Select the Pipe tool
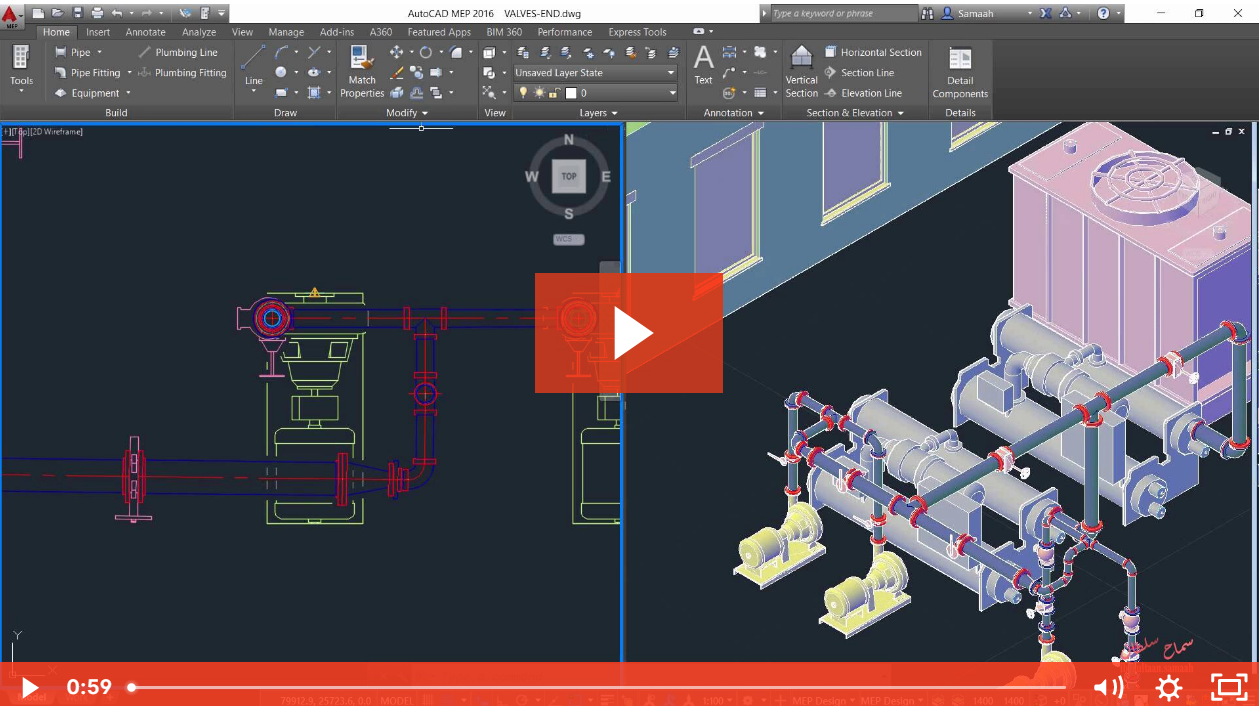1259x706 pixels. [x=73, y=52]
